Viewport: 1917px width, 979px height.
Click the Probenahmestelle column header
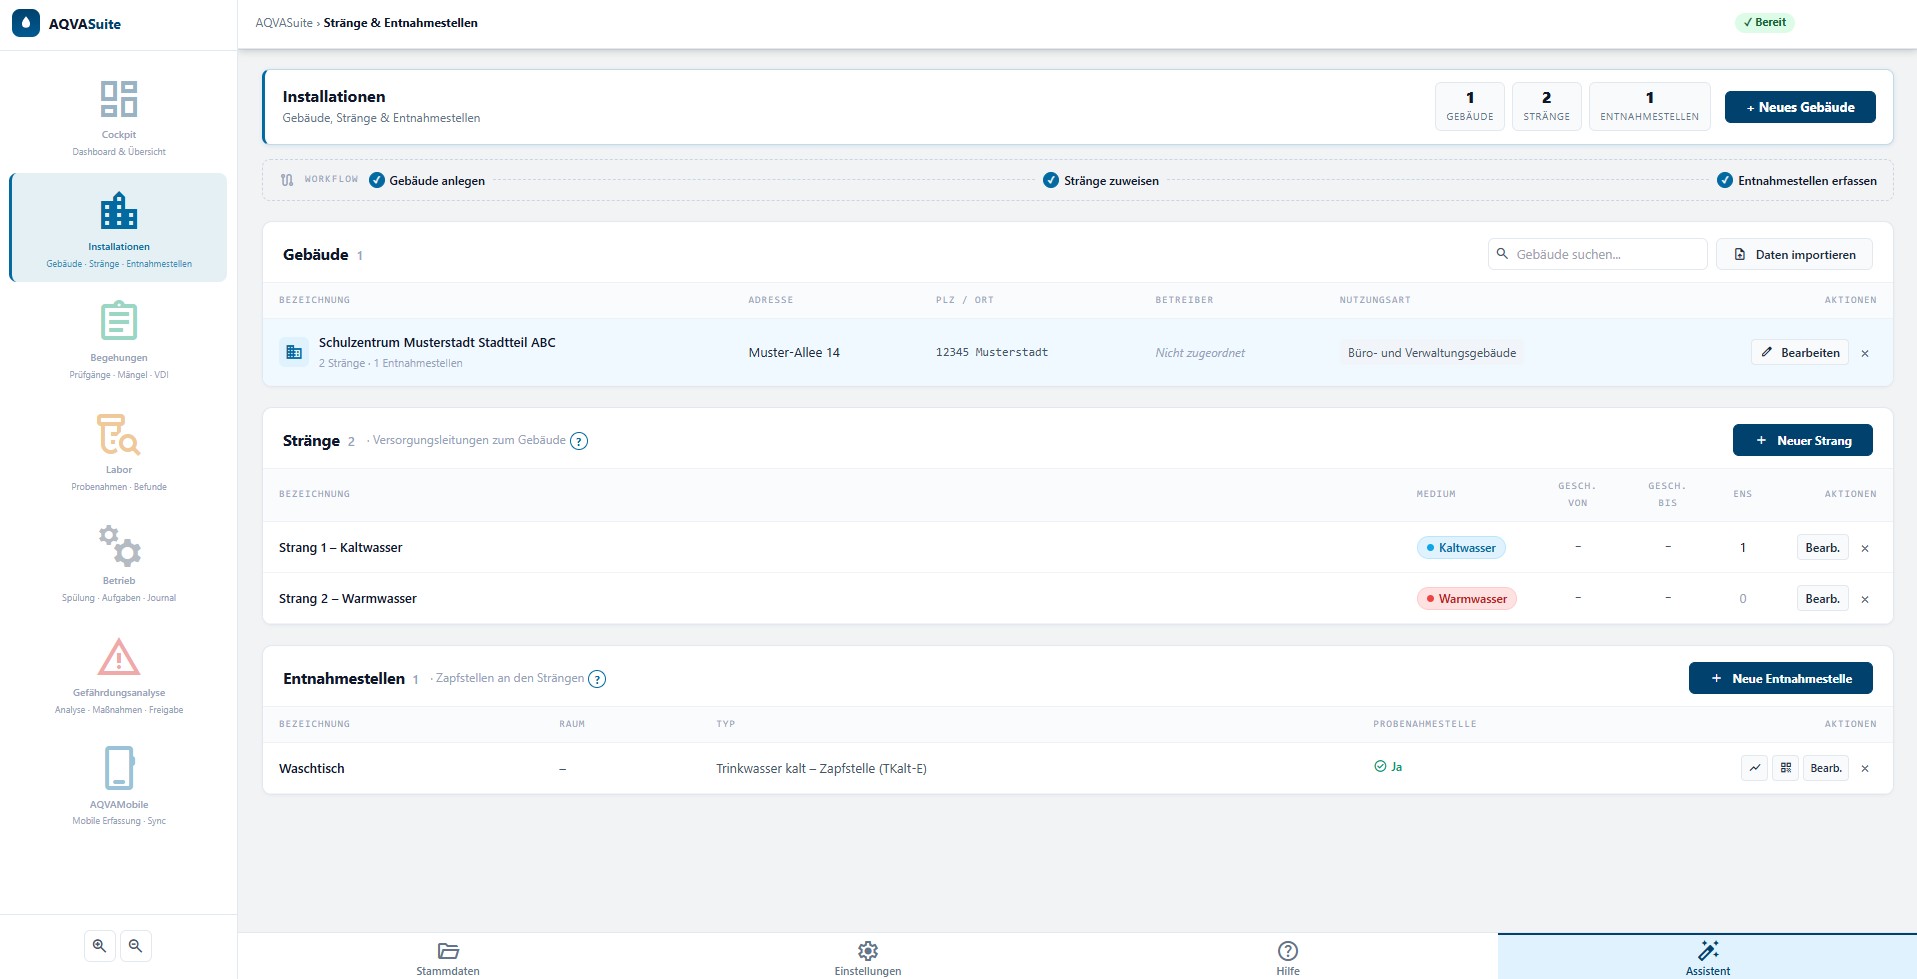(1424, 724)
